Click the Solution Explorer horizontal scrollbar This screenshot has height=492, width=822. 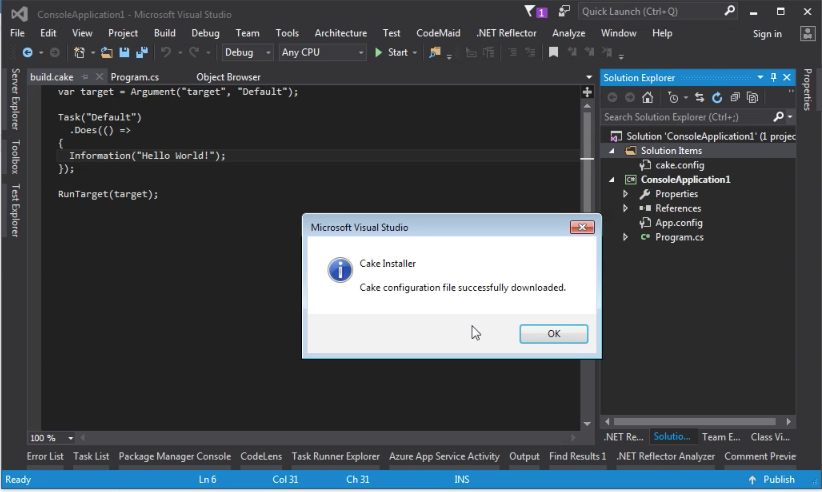coord(695,422)
